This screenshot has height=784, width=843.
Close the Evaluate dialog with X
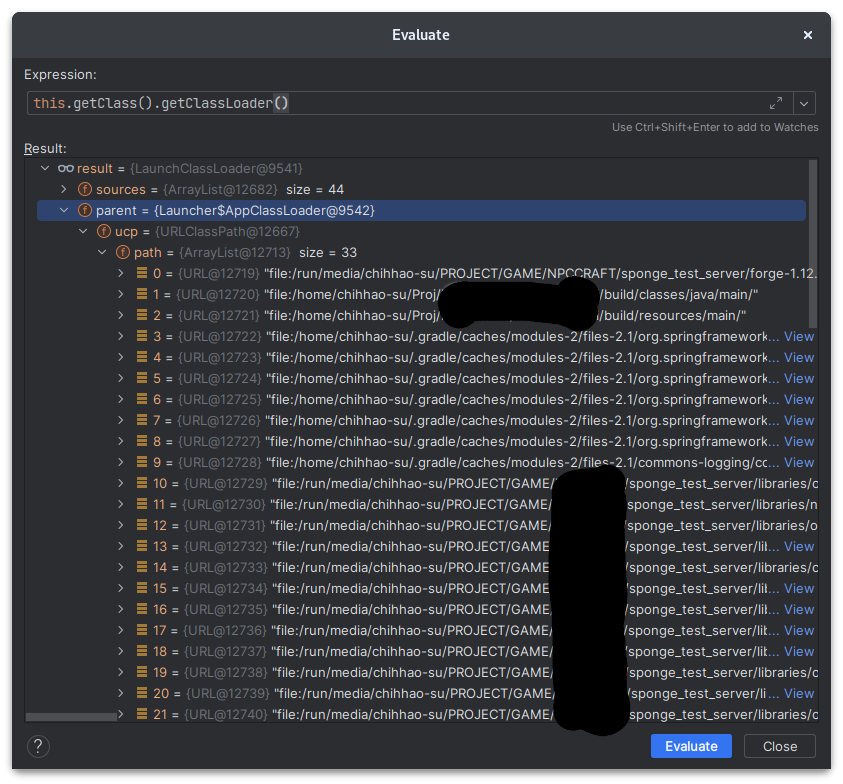pos(808,35)
